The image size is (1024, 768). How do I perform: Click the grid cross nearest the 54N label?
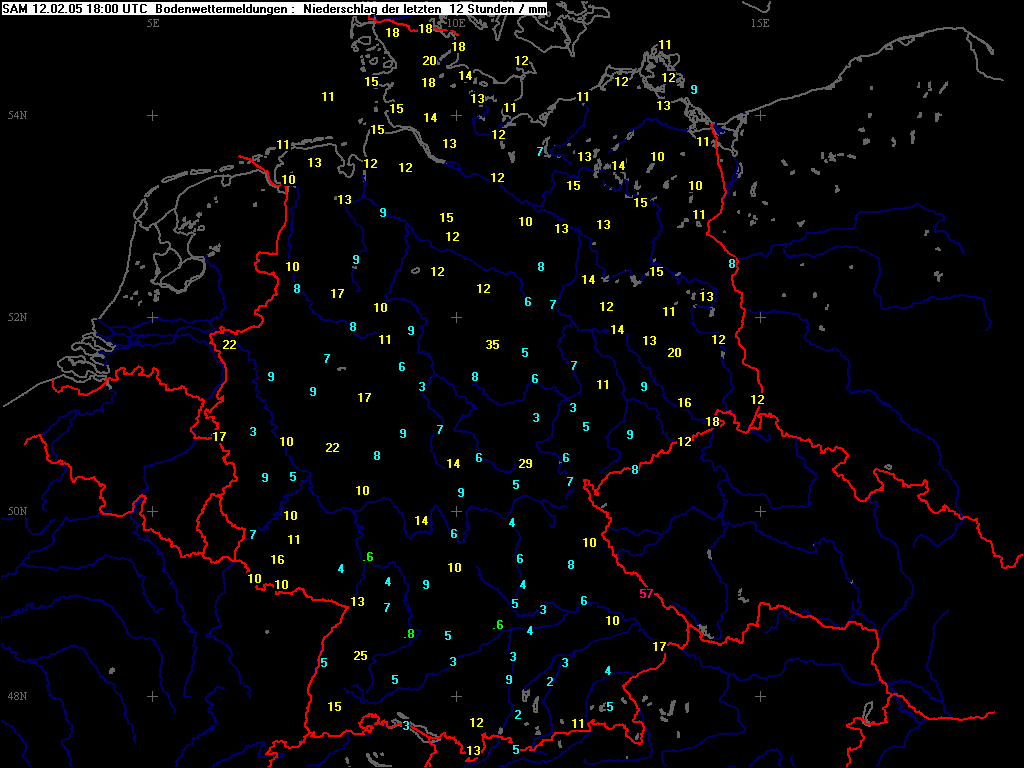[152, 116]
